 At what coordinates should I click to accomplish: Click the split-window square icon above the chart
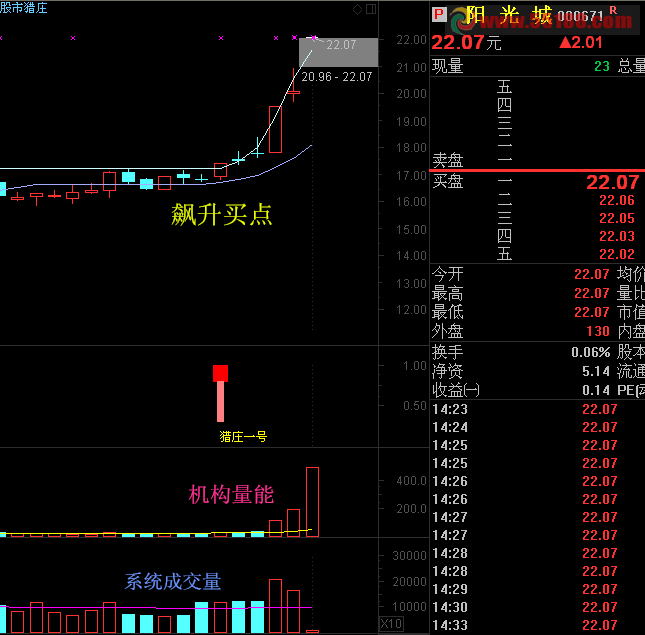coord(371,9)
